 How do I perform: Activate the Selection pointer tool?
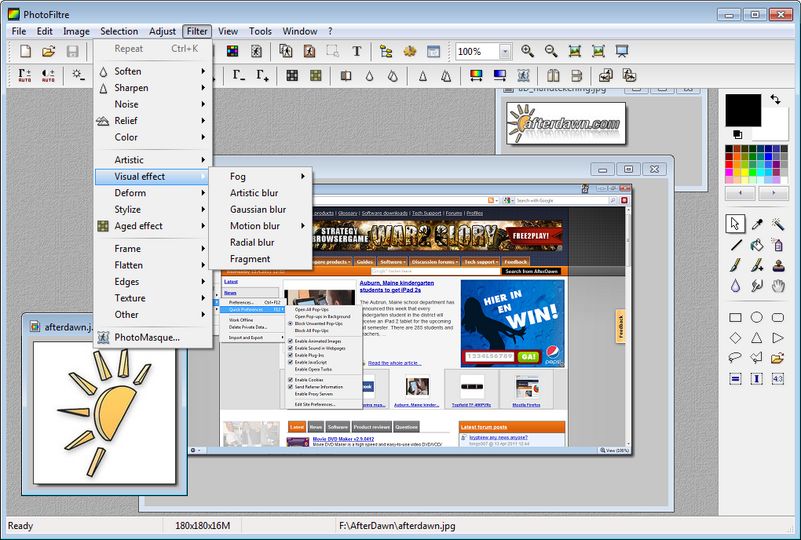[735, 224]
